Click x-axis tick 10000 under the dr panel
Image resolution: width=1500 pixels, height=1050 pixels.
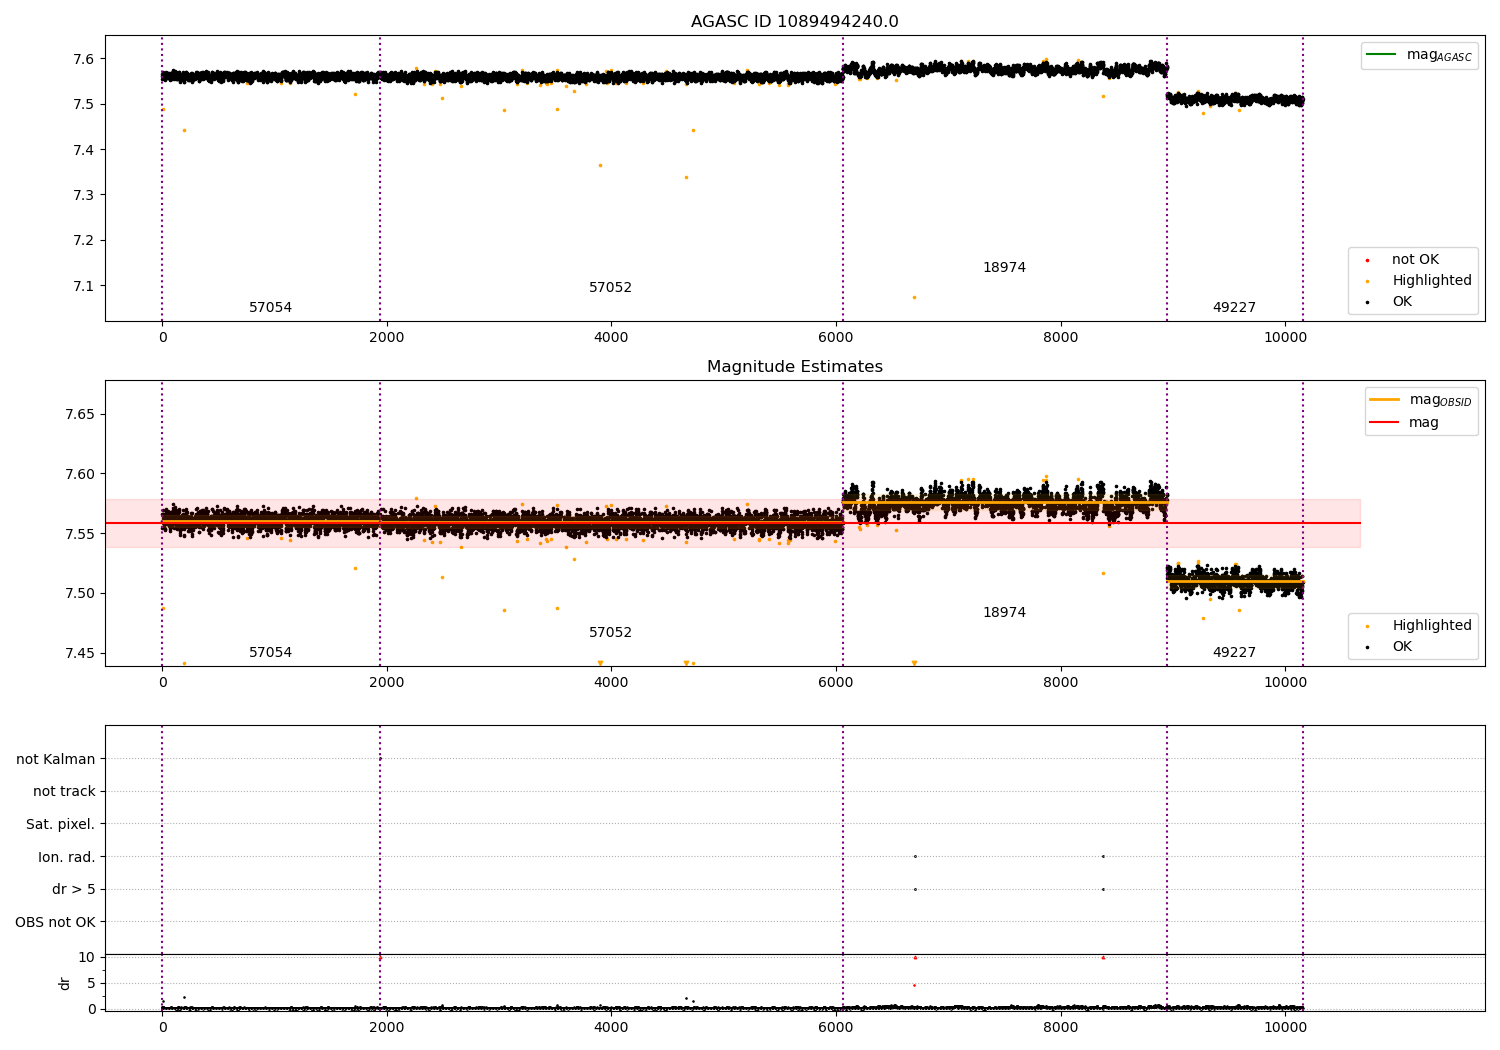coord(1285,1027)
